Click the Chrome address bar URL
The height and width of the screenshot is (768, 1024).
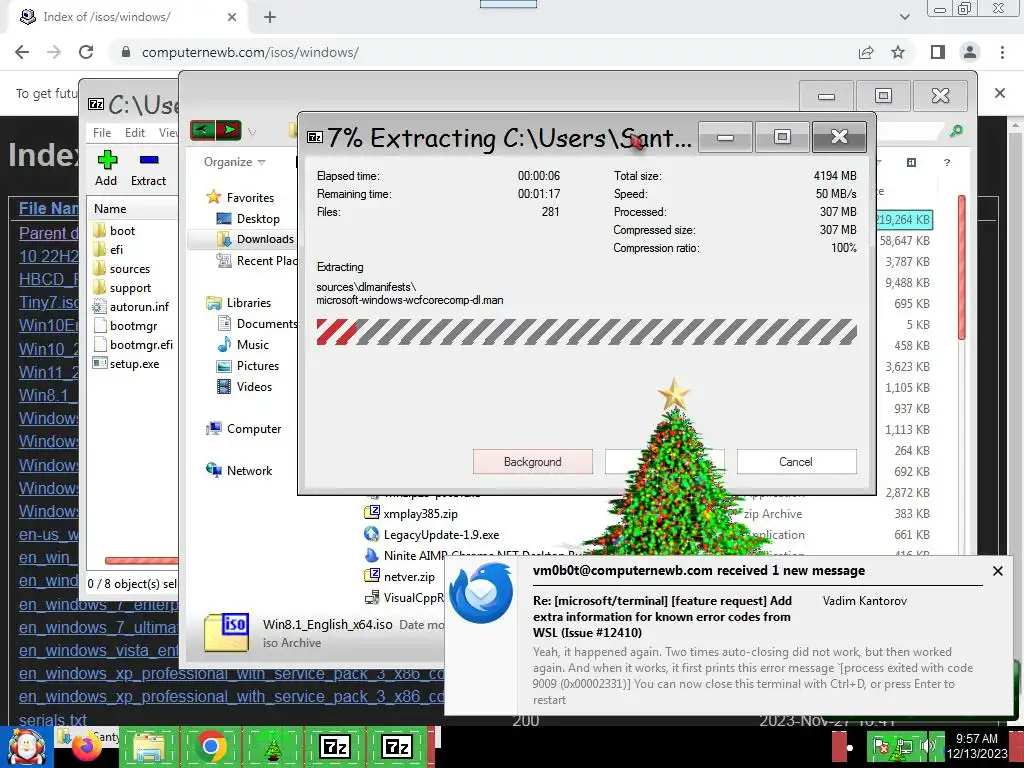click(x=250, y=52)
